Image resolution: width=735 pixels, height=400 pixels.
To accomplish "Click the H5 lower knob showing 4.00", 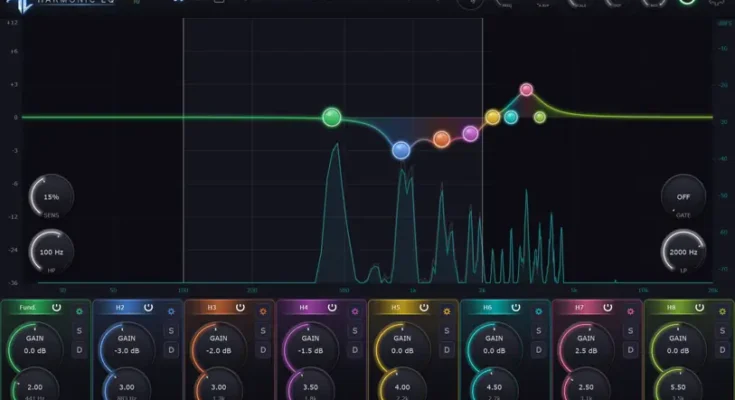I will [403, 386].
